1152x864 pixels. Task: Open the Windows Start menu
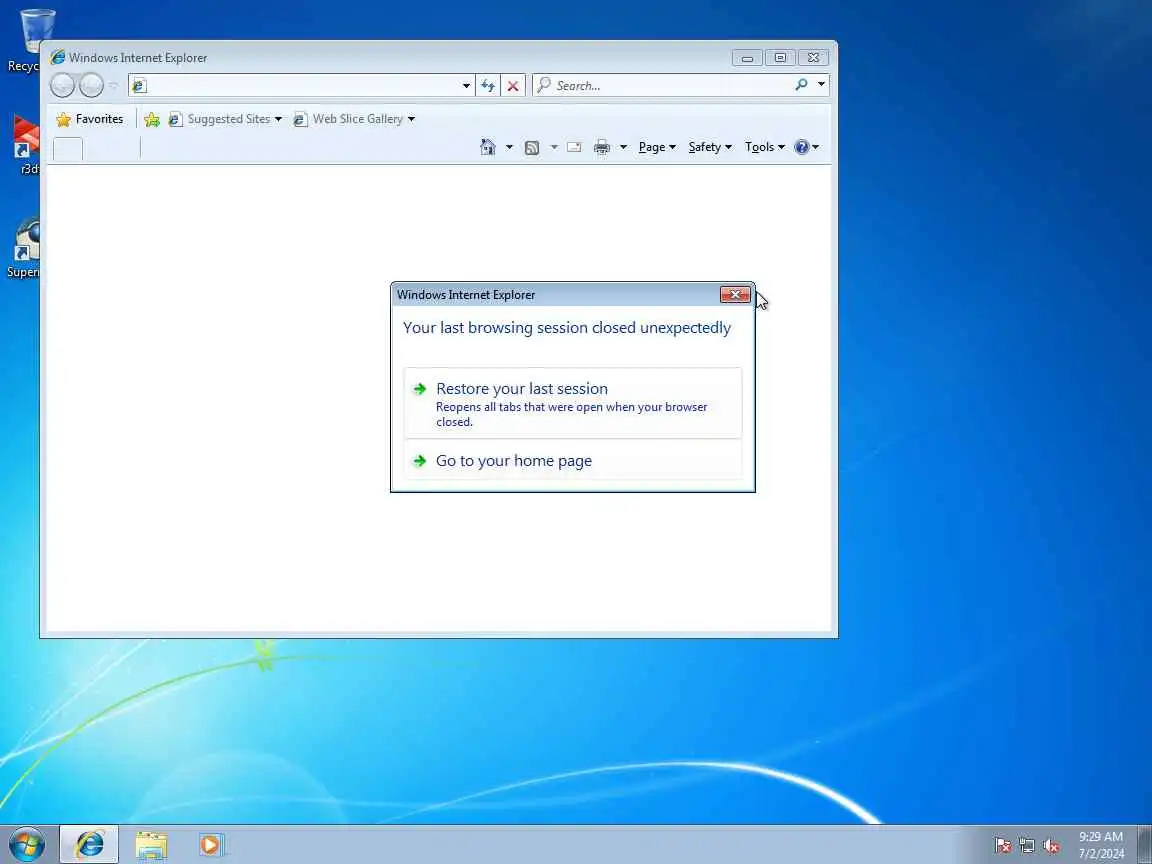[x=27, y=844]
